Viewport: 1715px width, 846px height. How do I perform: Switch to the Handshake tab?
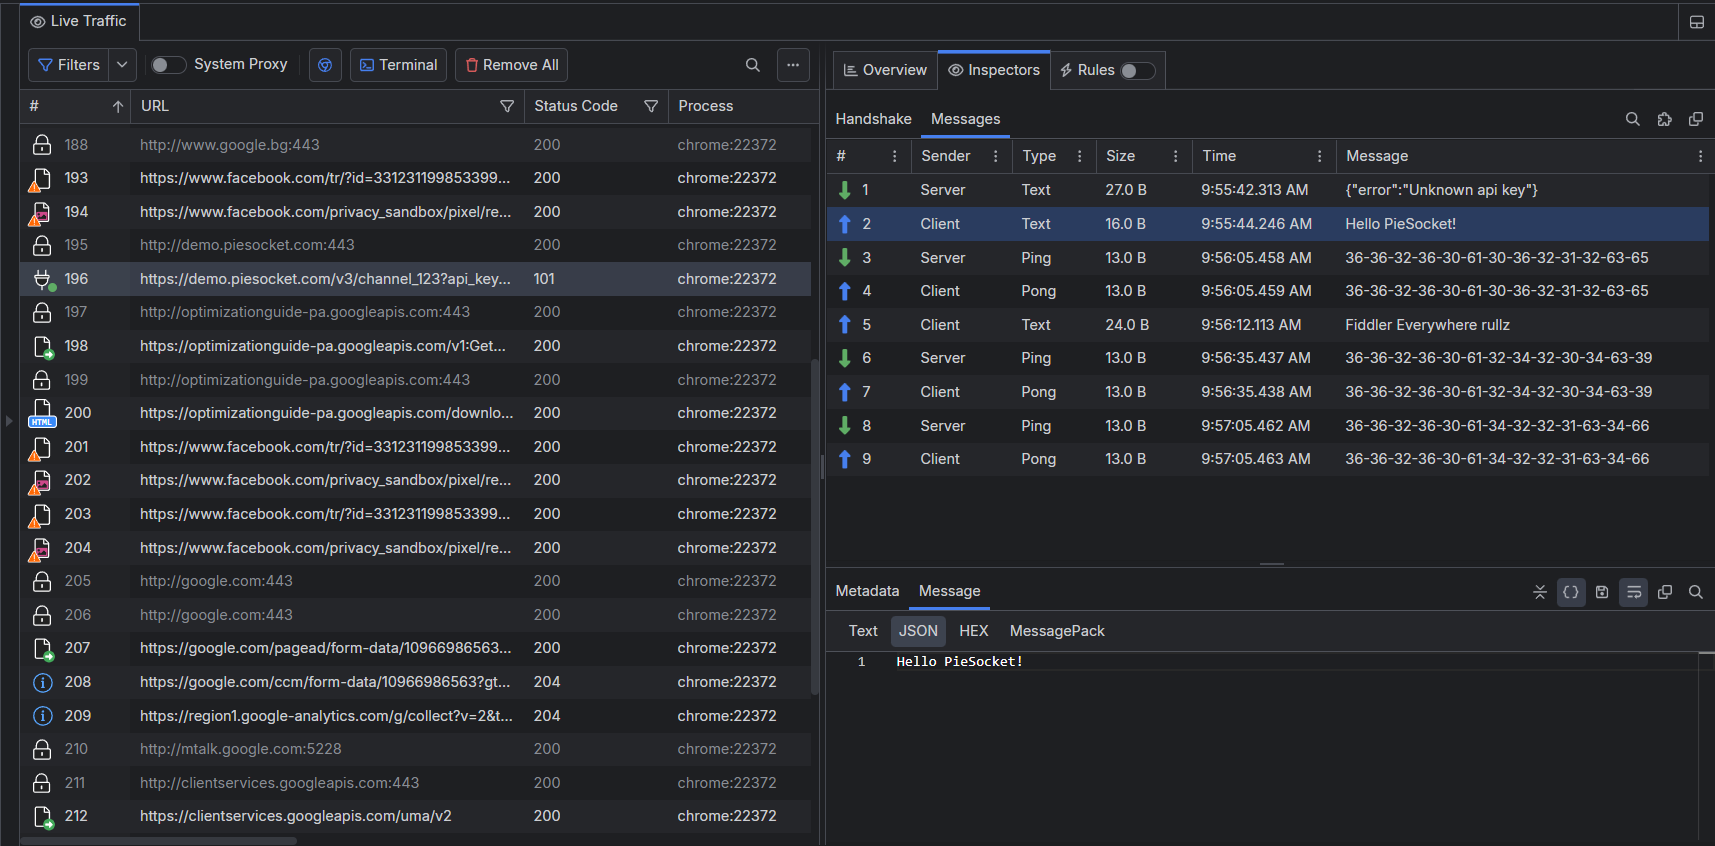pos(873,119)
